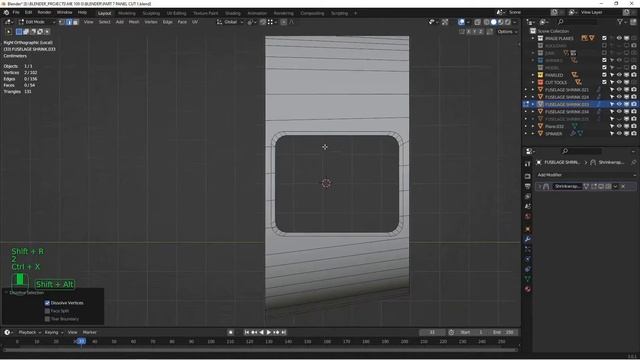Open Vertex menu in viewport header
640x360 pixels.
pyautogui.click(x=151, y=22)
